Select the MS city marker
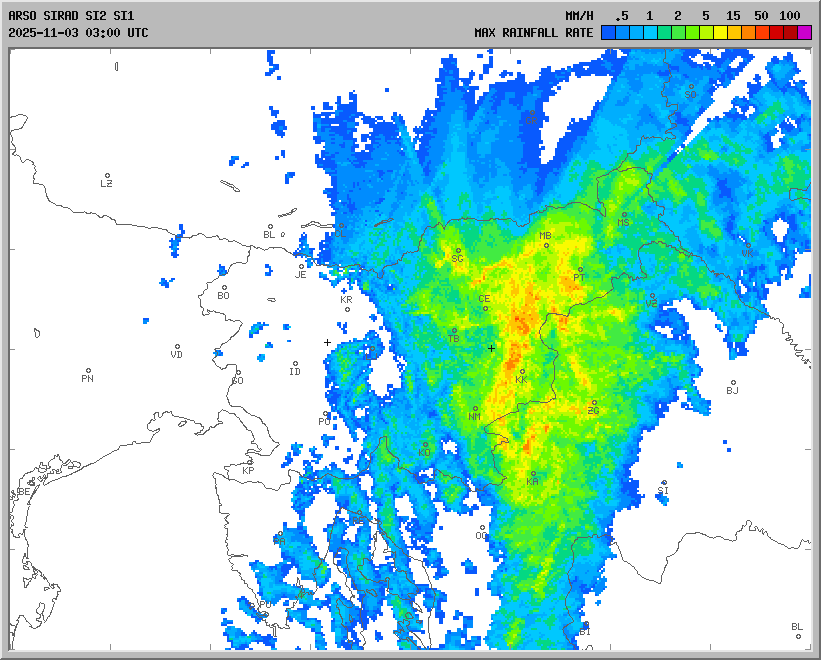 coord(624,214)
